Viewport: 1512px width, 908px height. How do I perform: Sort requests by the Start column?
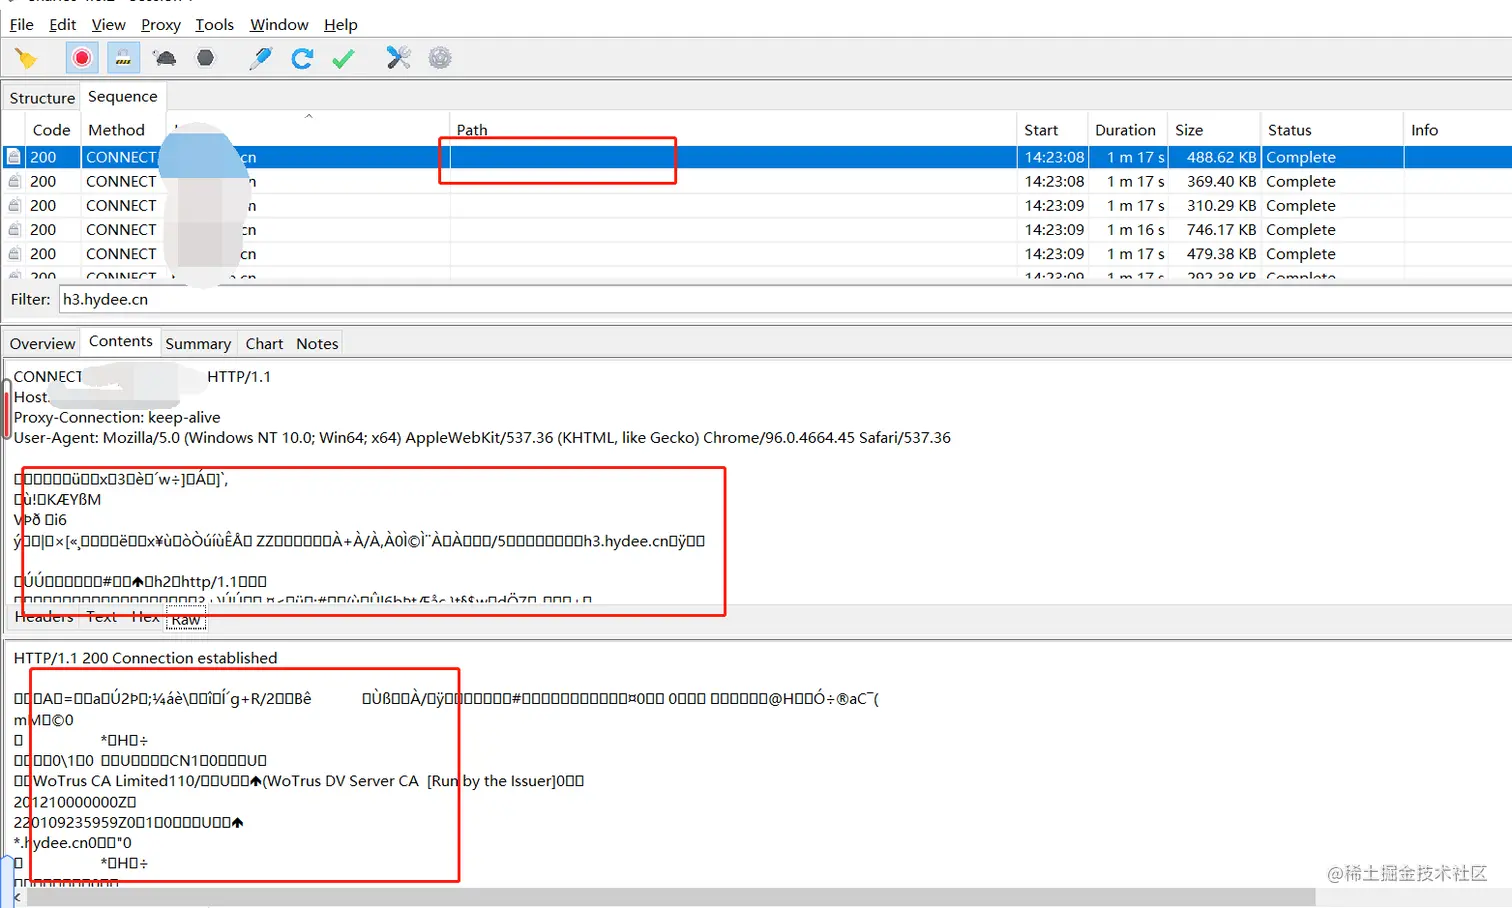click(x=1052, y=130)
